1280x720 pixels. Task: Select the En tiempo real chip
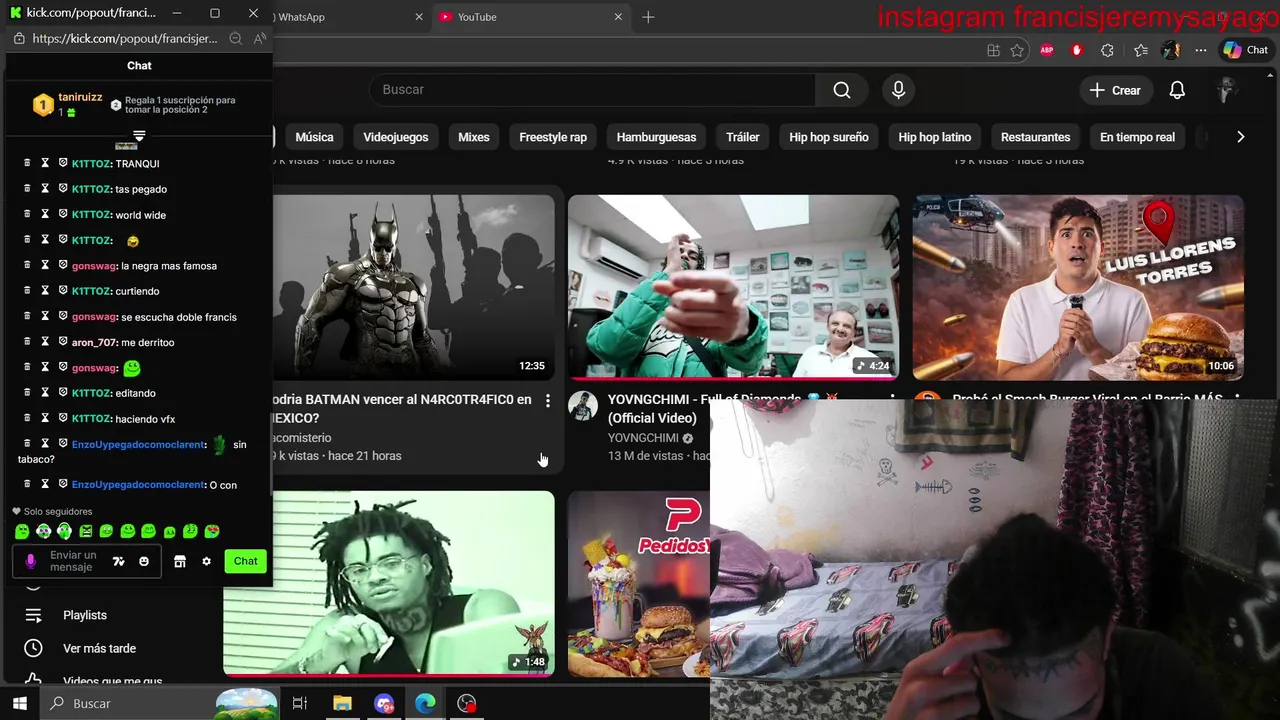click(x=1138, y=137)
